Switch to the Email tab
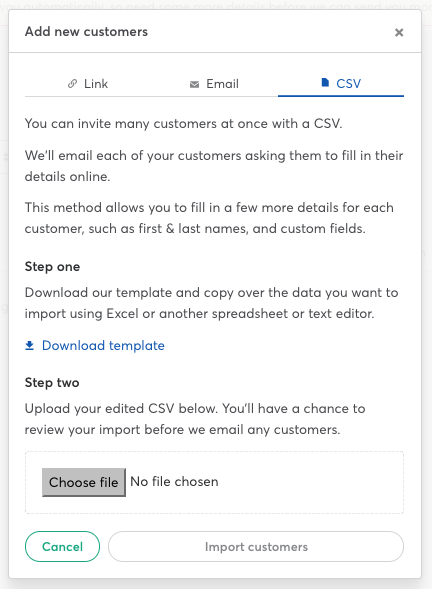Image resolution: width=432 pixels, height=589 pixels. (x=214, y=84)
